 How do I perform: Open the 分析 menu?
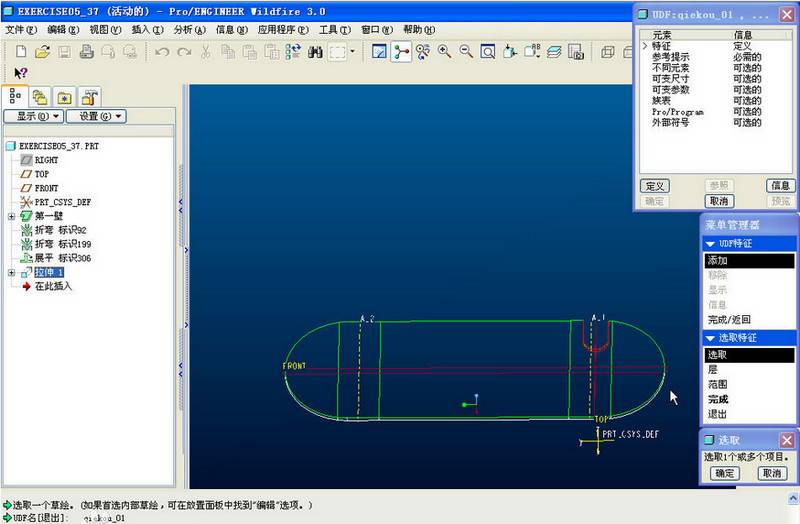click(x=188, y=30)
